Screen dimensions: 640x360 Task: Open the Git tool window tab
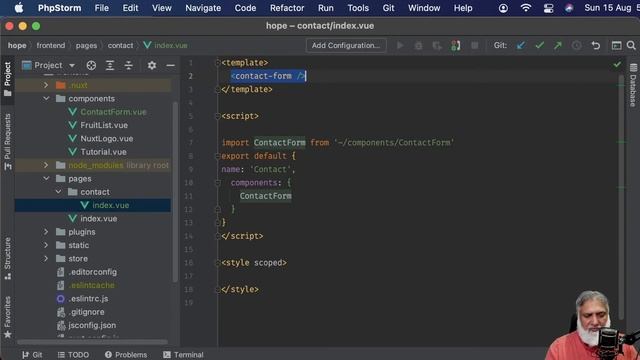(x=32, y=355)
